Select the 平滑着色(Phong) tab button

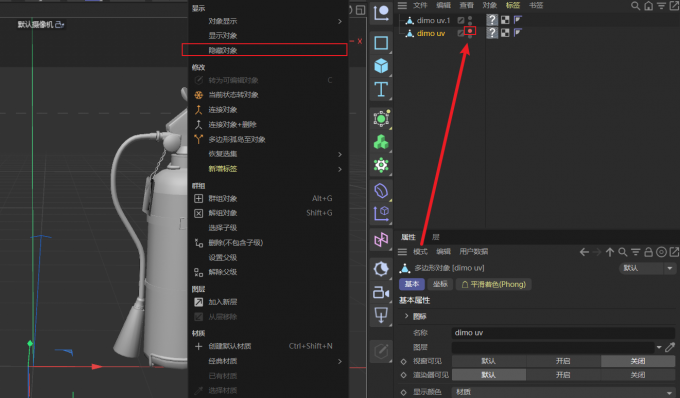(494, 284)
